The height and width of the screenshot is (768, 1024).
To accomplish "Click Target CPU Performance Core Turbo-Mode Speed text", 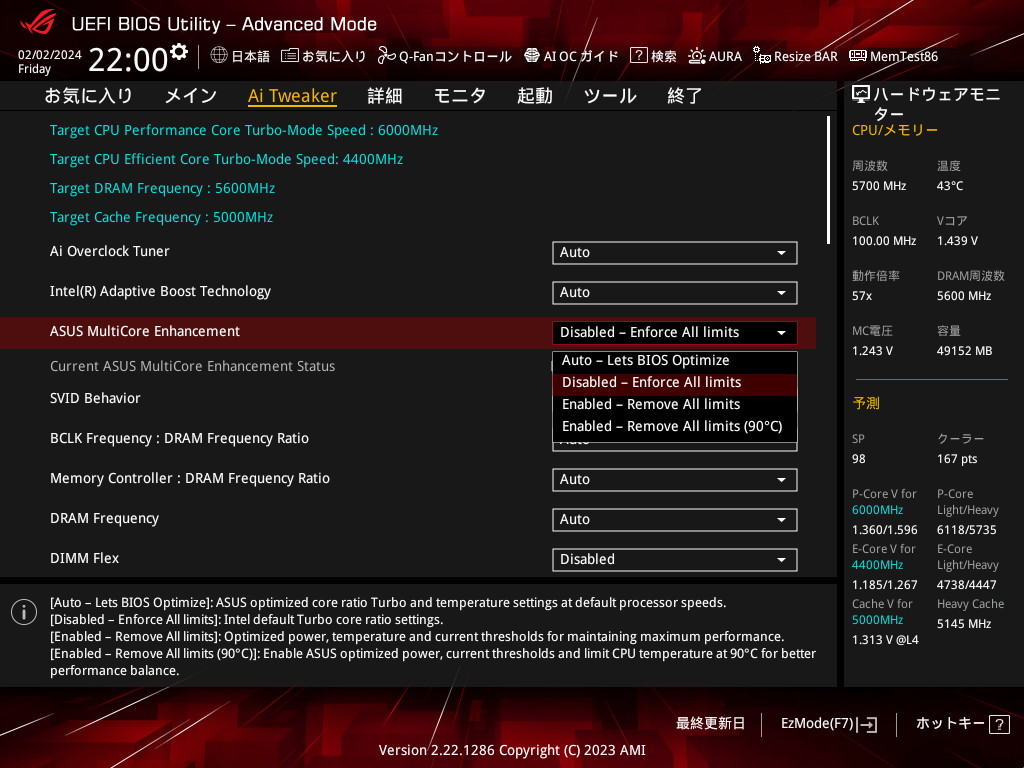I will click(244, 130).
